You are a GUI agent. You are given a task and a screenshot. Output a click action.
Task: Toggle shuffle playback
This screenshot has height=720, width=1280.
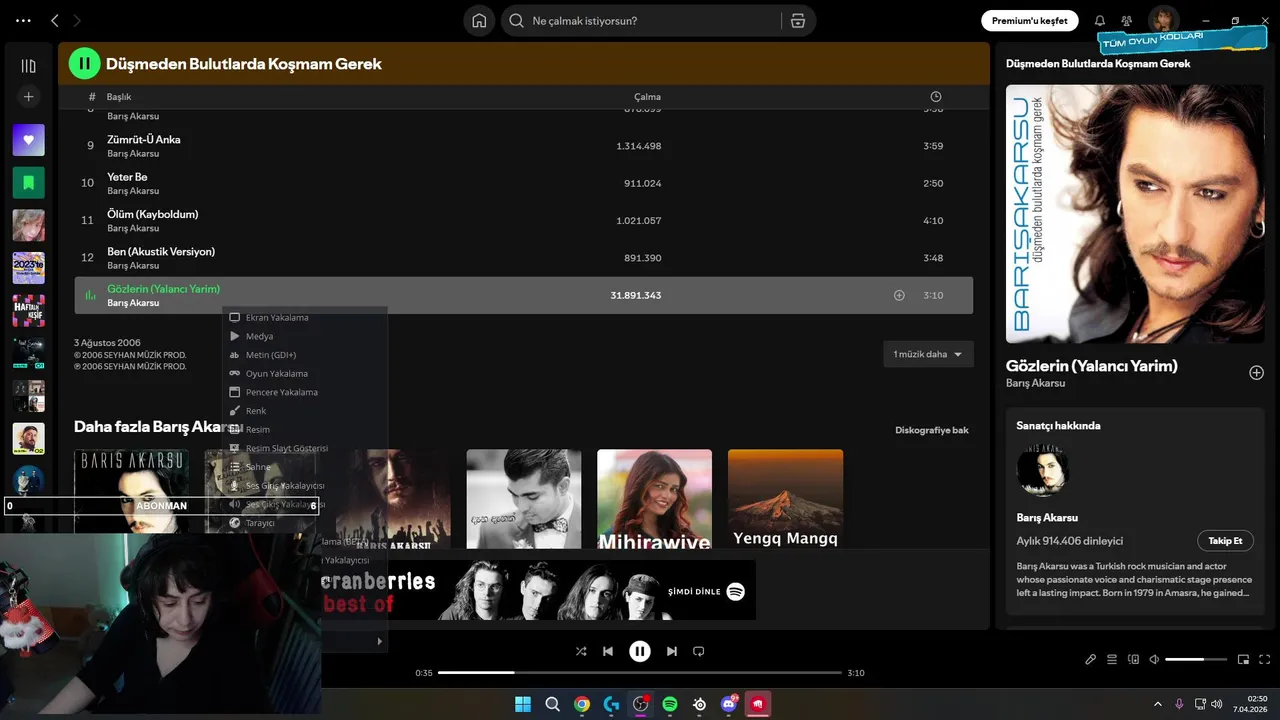581,651
